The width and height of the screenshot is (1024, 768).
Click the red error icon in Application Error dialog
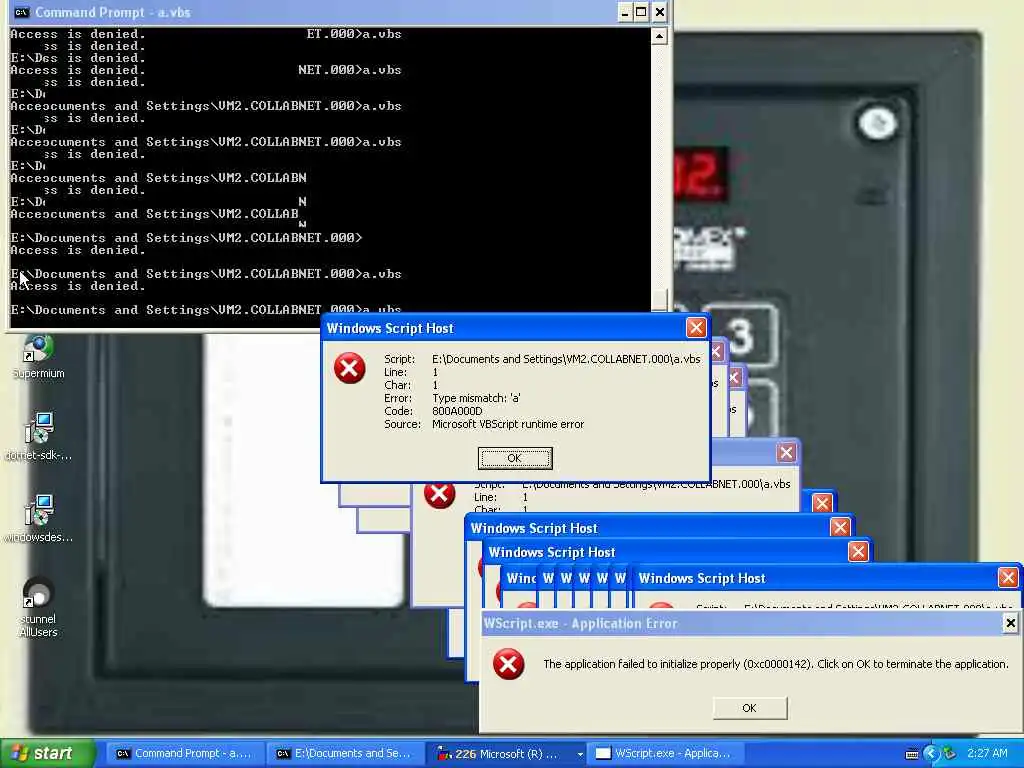point(508,664)
